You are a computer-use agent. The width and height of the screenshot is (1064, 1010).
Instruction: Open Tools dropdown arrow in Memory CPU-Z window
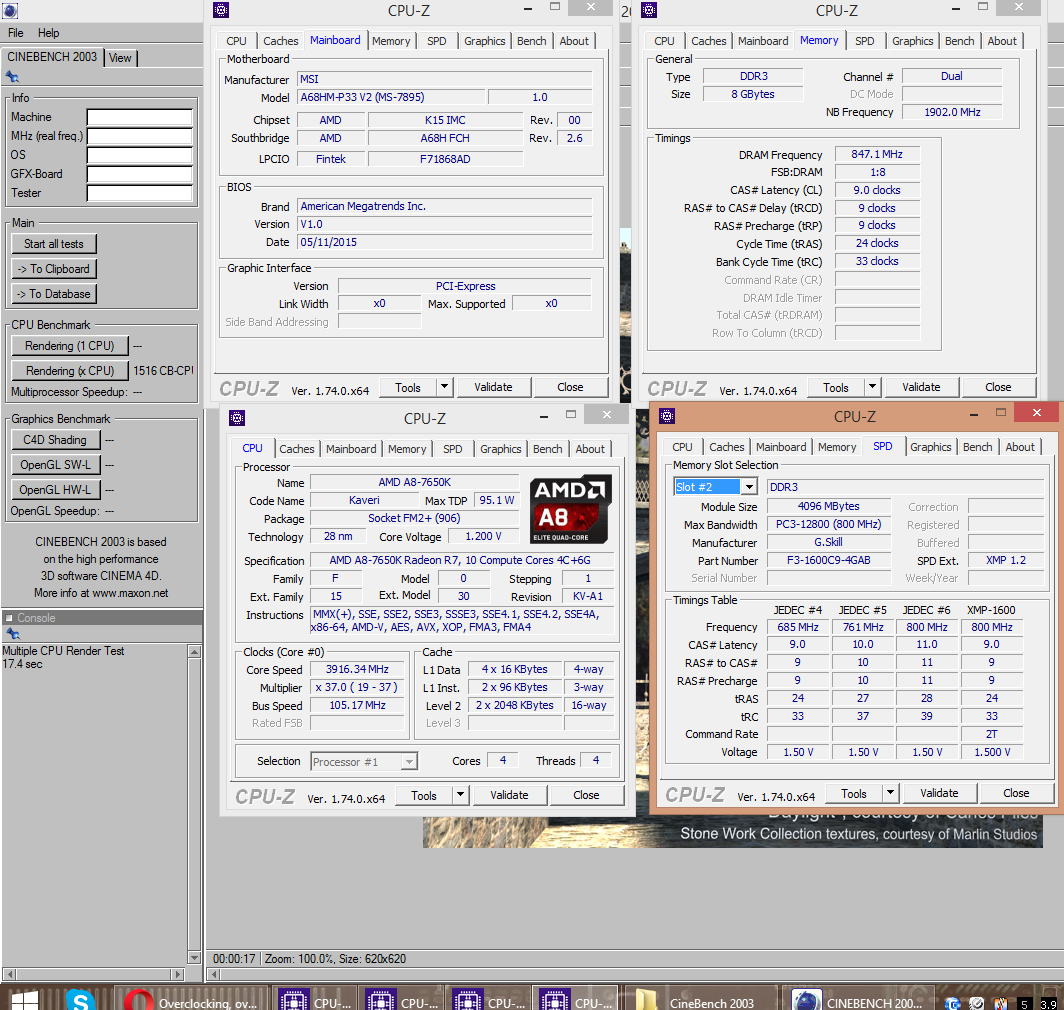872,387
